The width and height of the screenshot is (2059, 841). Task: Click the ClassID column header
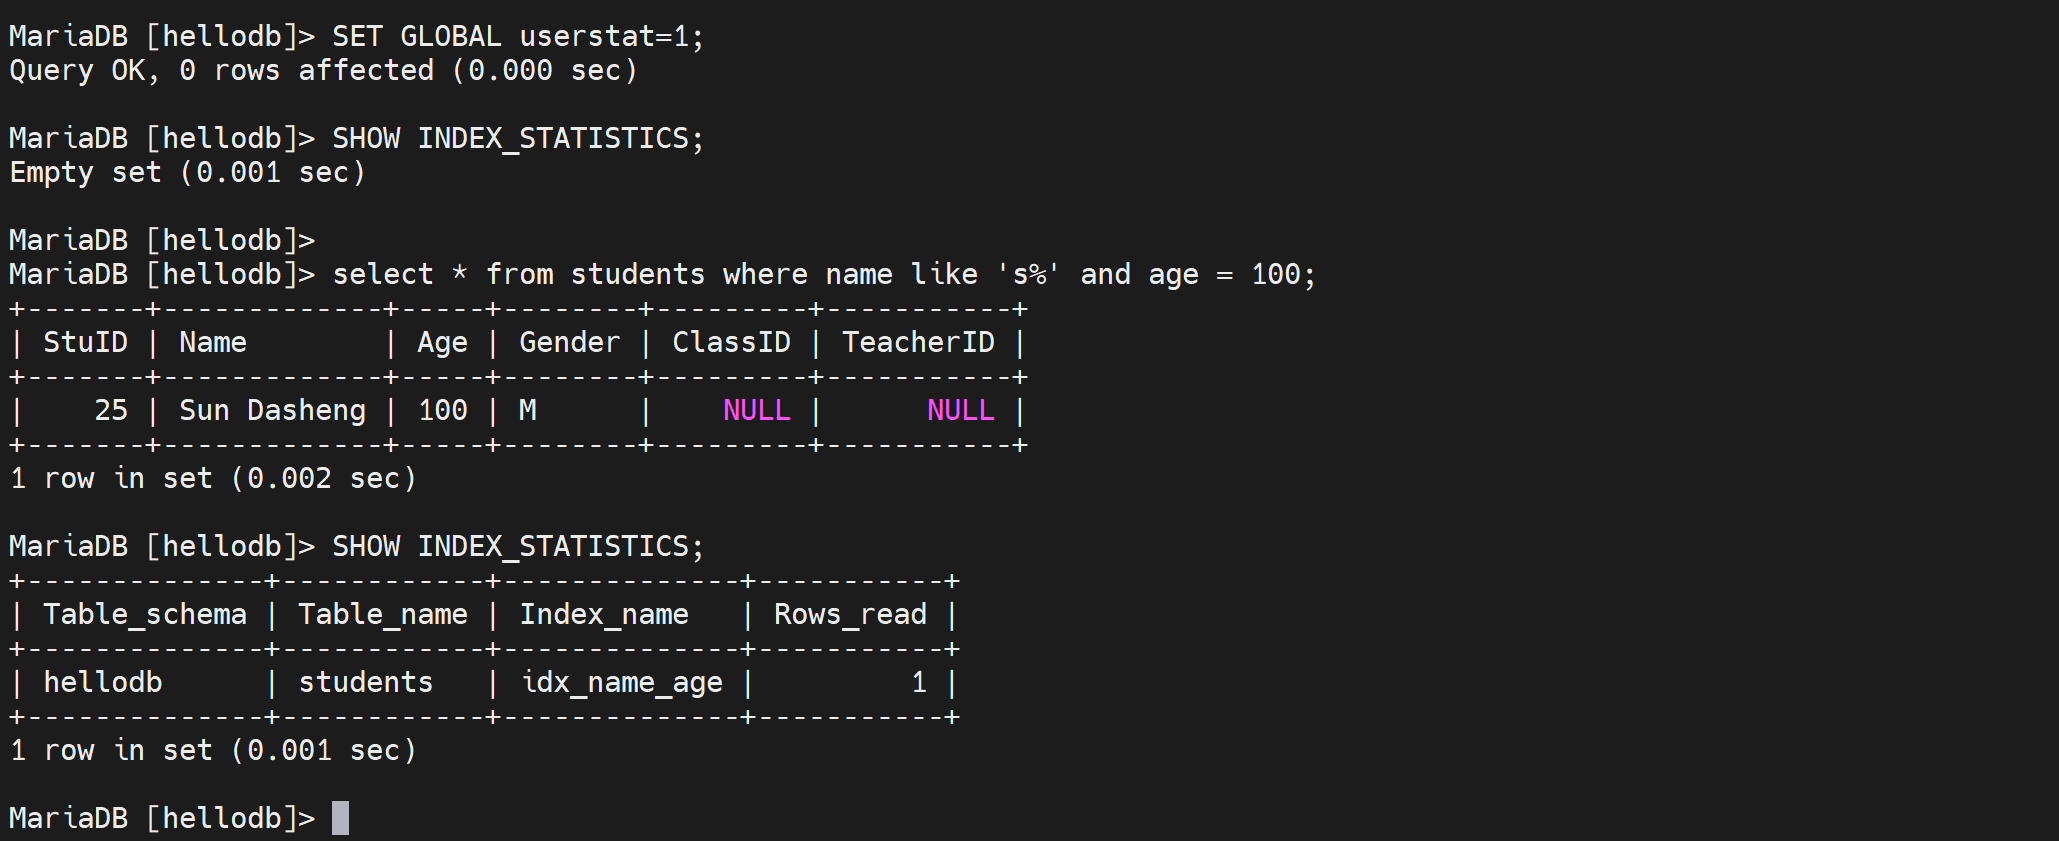(x=731, y=343)
